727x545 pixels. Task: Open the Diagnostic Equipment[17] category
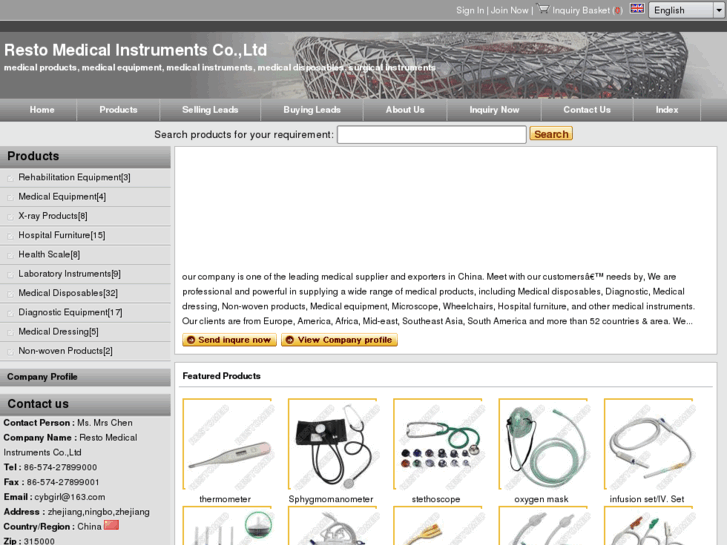point(70,312)
